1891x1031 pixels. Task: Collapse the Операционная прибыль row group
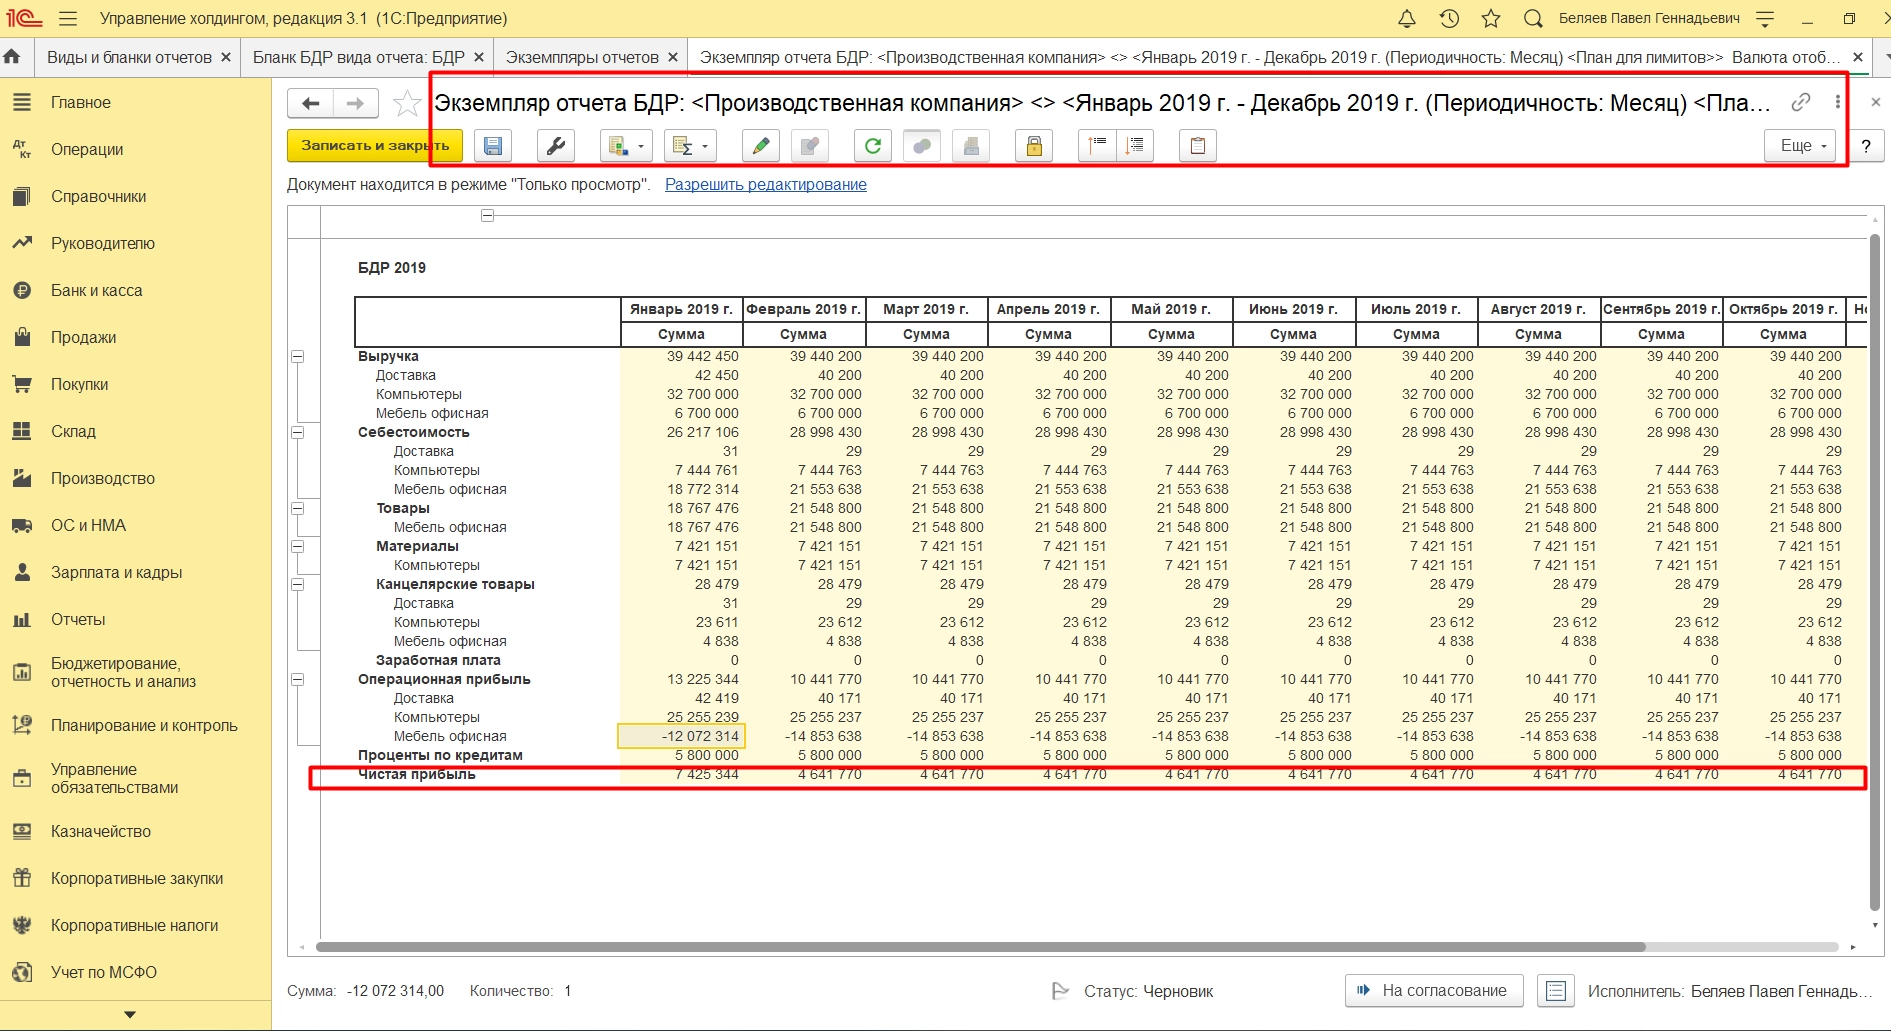(297, 680)
